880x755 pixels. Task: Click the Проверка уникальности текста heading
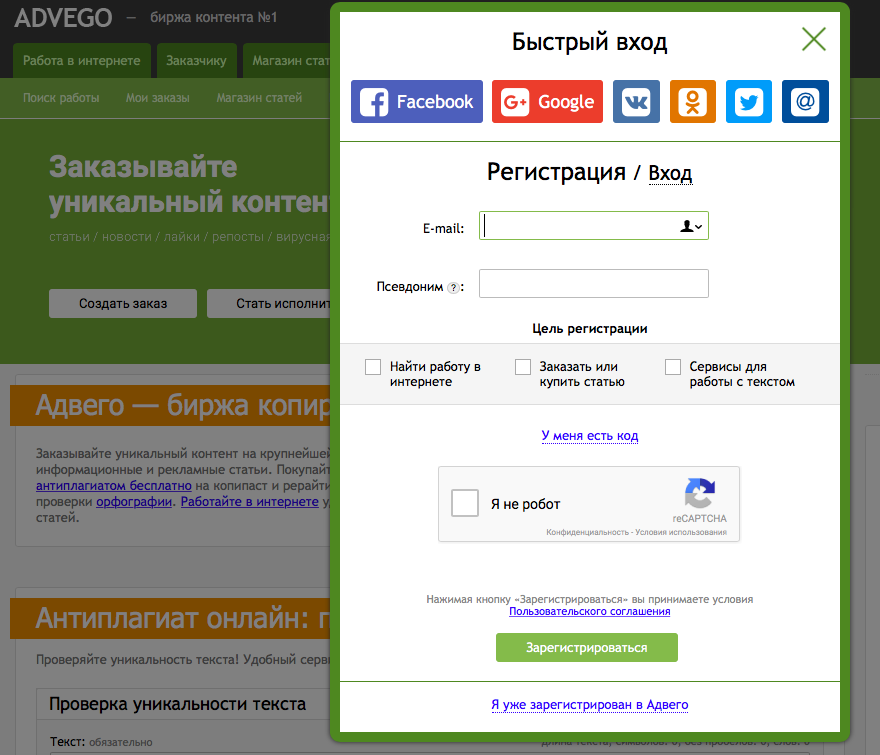coord(177,704)
